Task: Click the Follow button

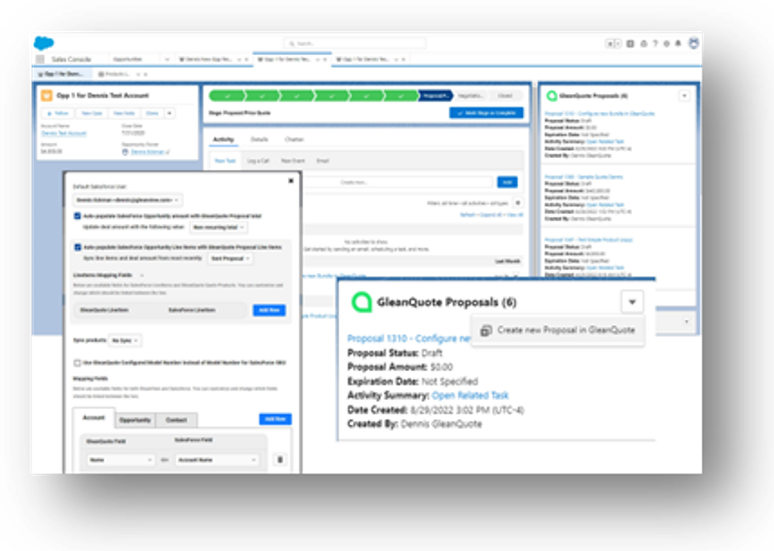Action: tap(58, 114)
